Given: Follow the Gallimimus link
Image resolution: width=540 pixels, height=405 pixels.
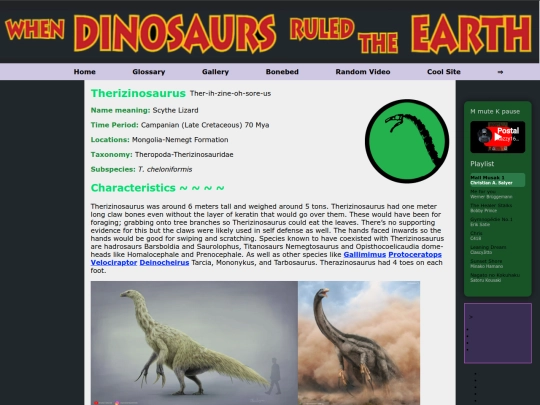Looking at the screenshot, I should 365,255.
